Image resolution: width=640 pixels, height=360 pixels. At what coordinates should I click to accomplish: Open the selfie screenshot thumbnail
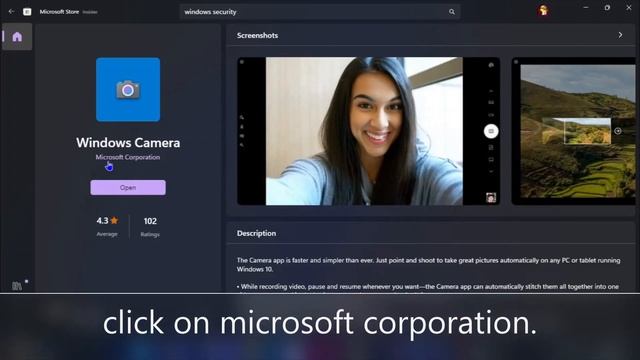[369, 131]
